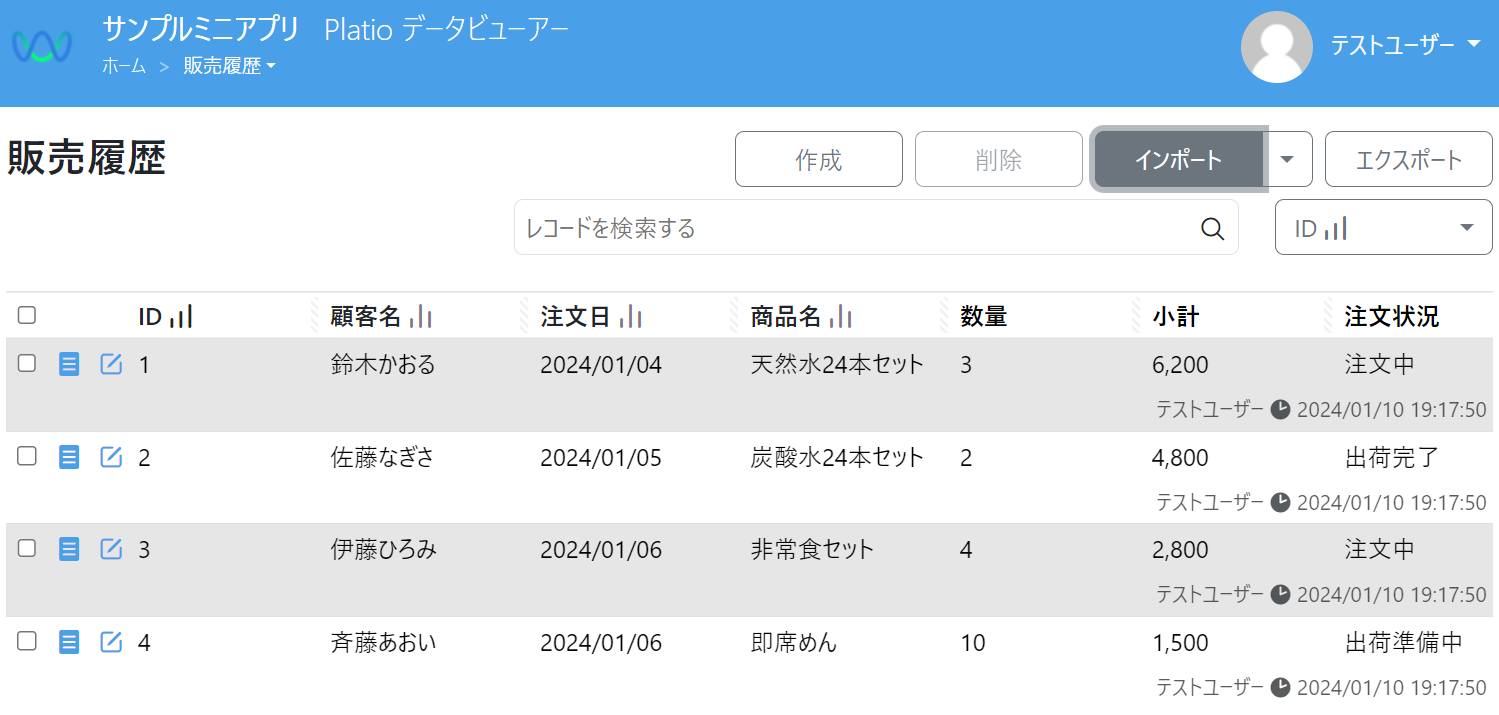Click subtotal value 2,800
The width and height of the screenshot is (1499, 715).
point(1180,550)
